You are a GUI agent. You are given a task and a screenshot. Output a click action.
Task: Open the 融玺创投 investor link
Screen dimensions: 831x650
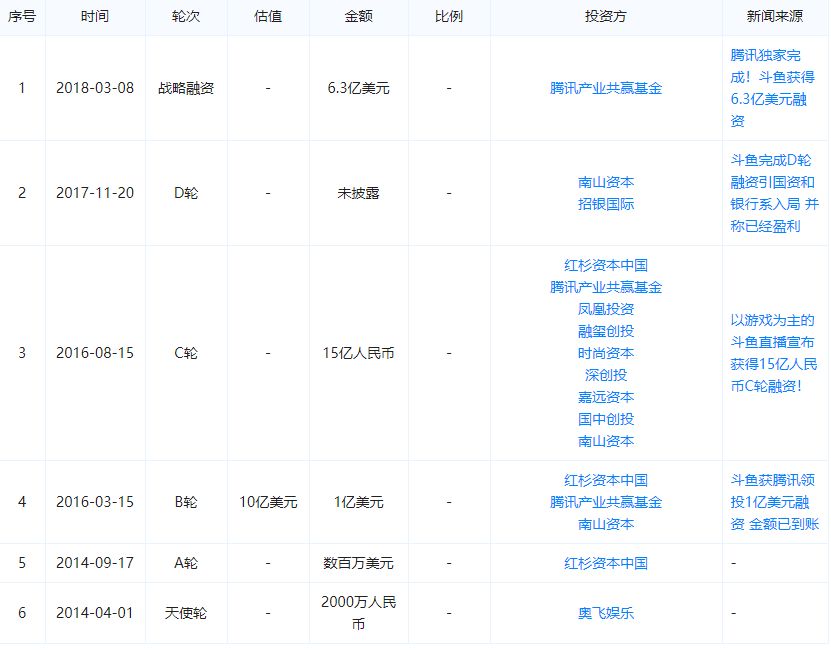(x=606, y=331)
